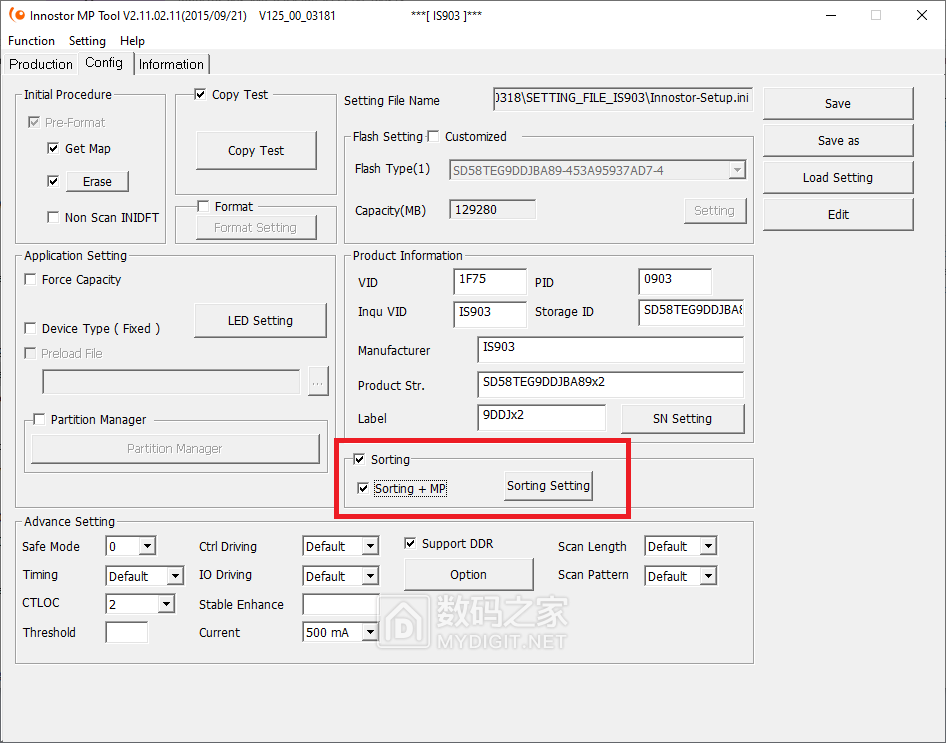The width and height of the screenshot is (946, 743).
Task: Open the LED Setting dialog
Action: pos(260,321)
